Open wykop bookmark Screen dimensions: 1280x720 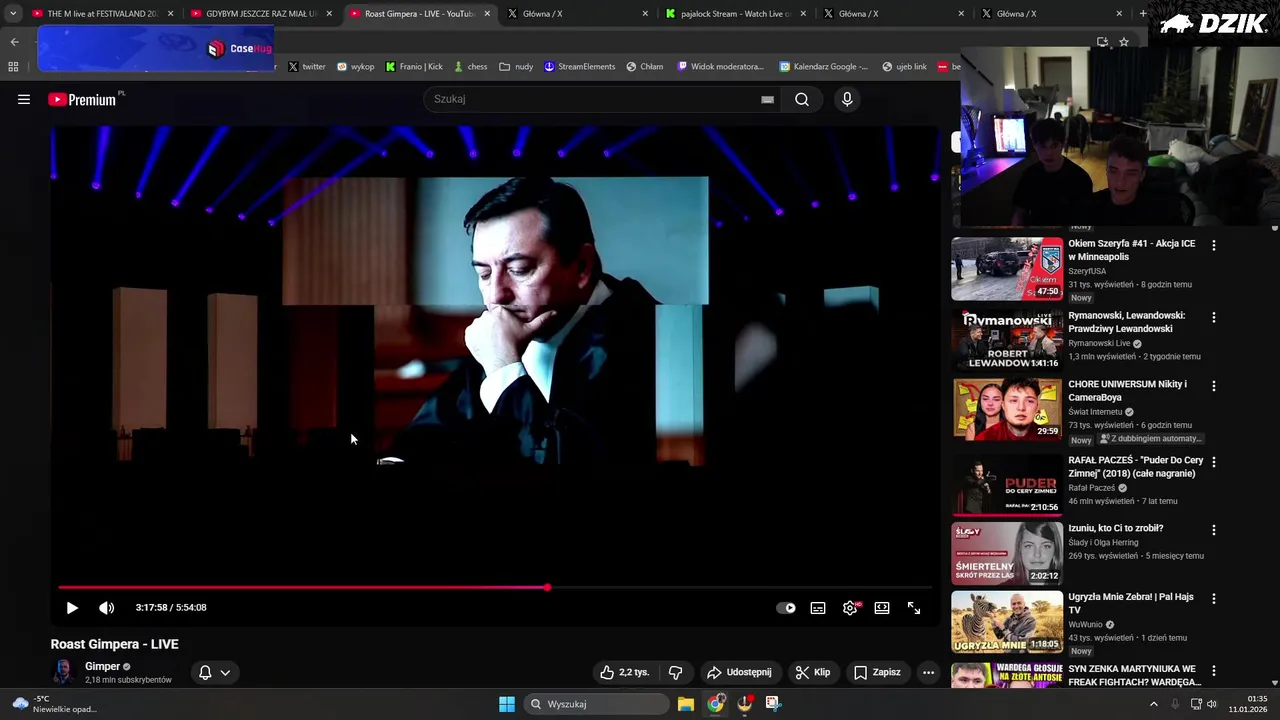(x=355, y=67)
